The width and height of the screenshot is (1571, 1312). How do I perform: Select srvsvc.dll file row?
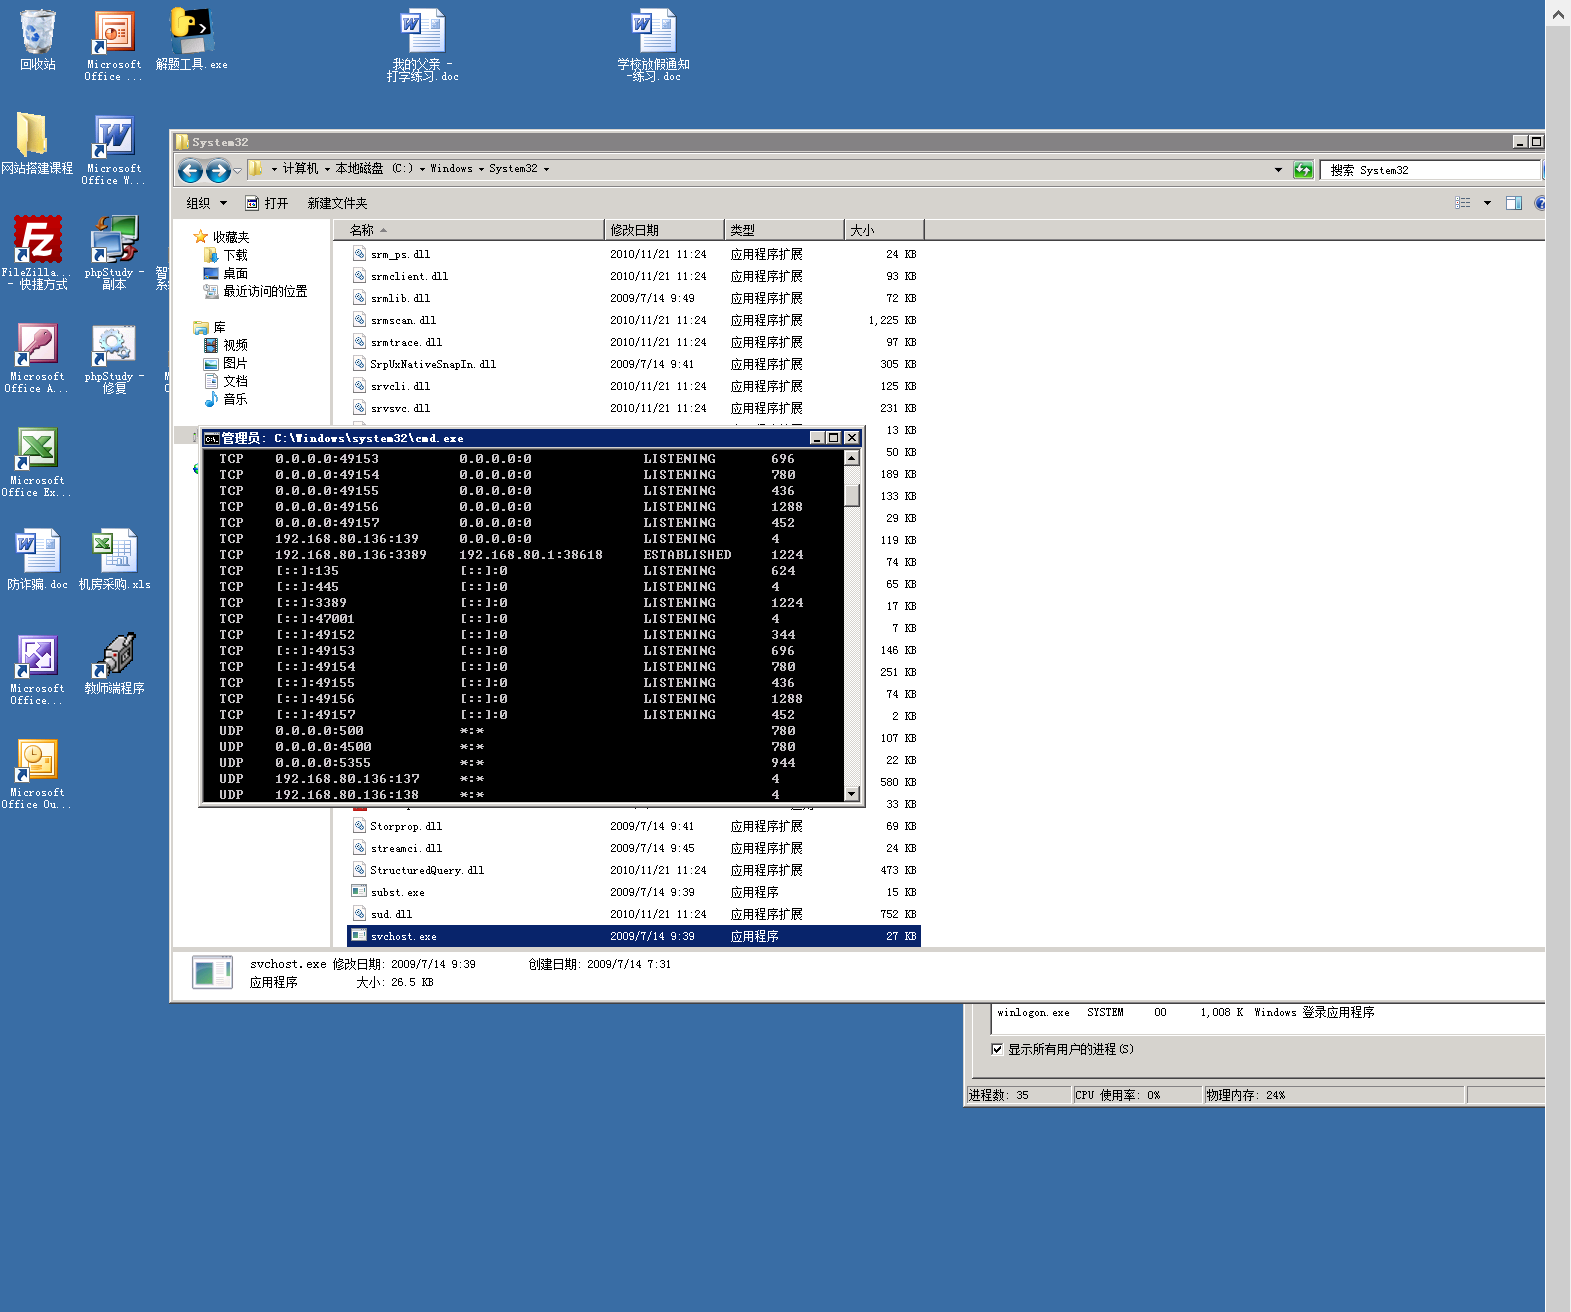tap(634, 408)
